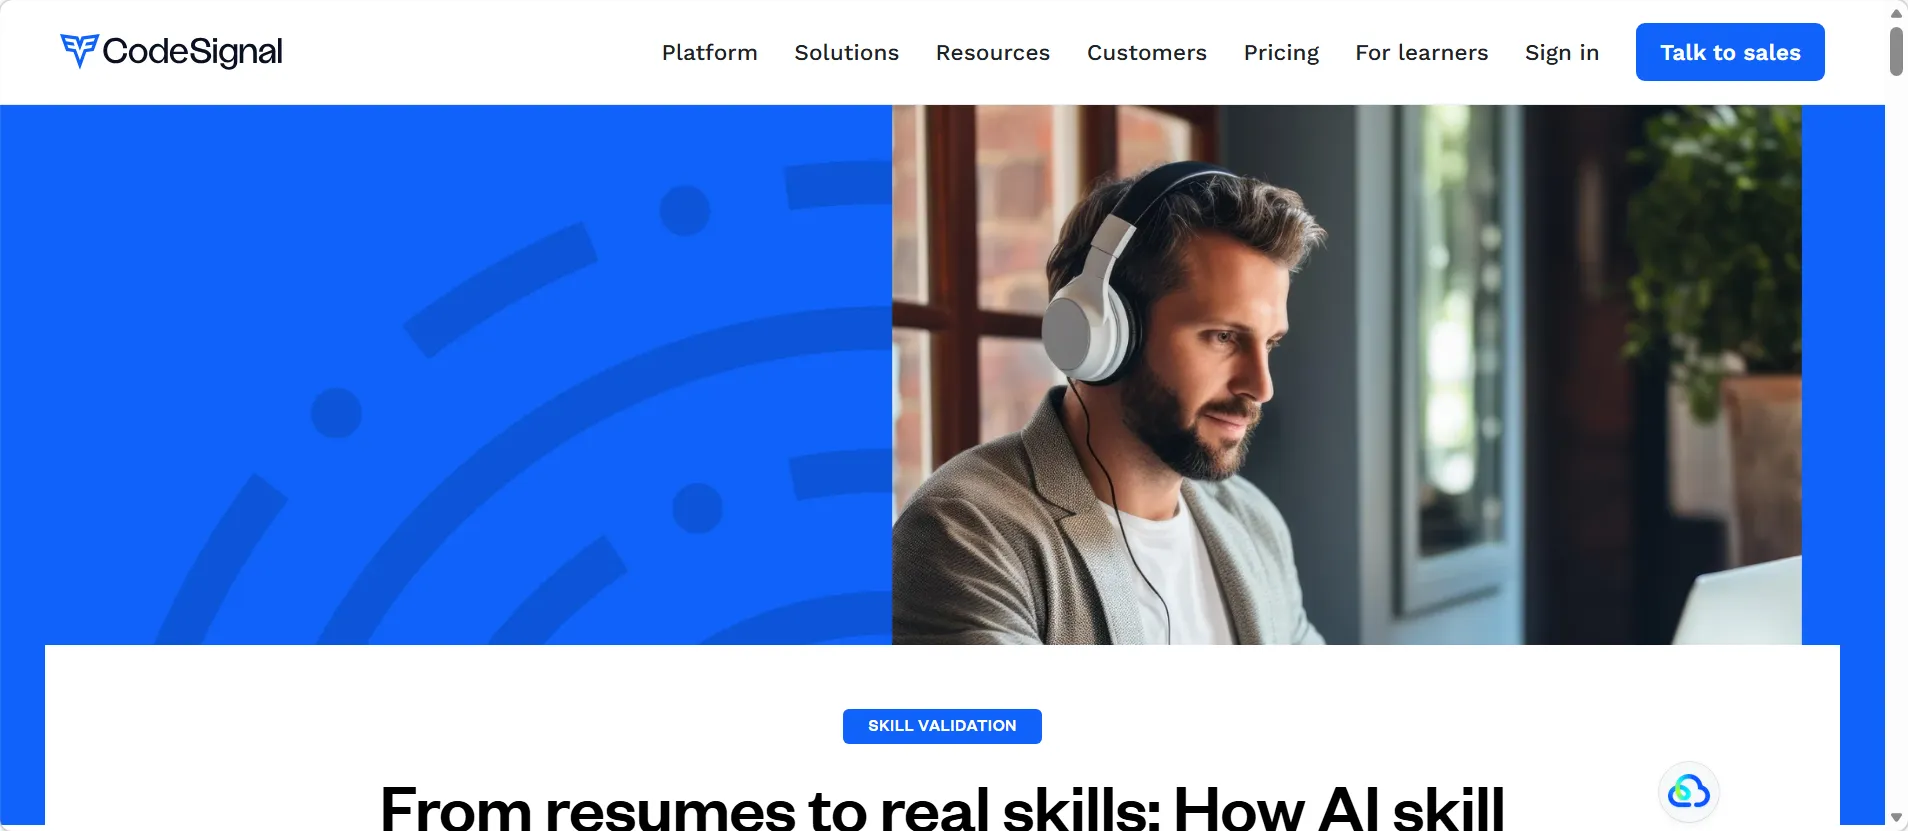Open the cloud chat widget icon
Viewport: 1908px width, 831px height.
[x=1688, y=792]
